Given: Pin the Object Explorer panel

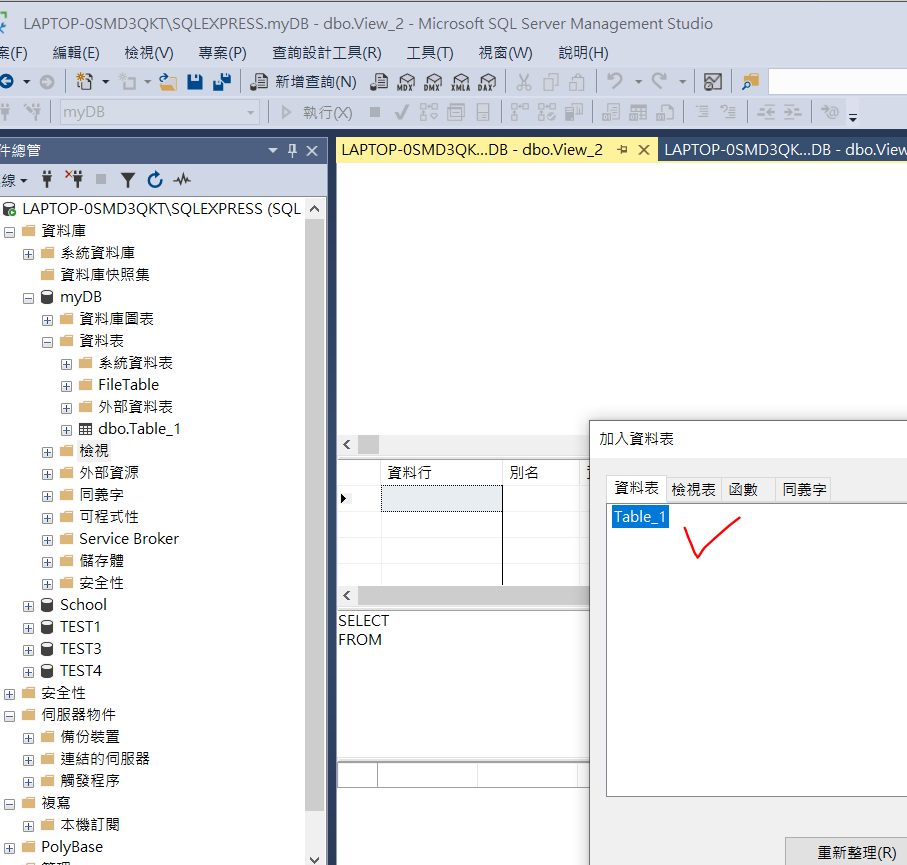Looking at the screenshot, I should coord(292,151).
